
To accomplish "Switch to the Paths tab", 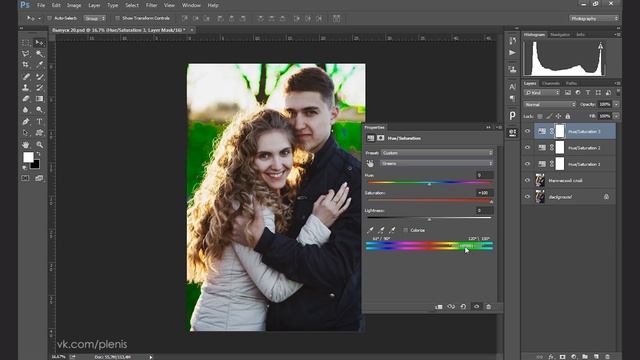I will coord(571,83).
